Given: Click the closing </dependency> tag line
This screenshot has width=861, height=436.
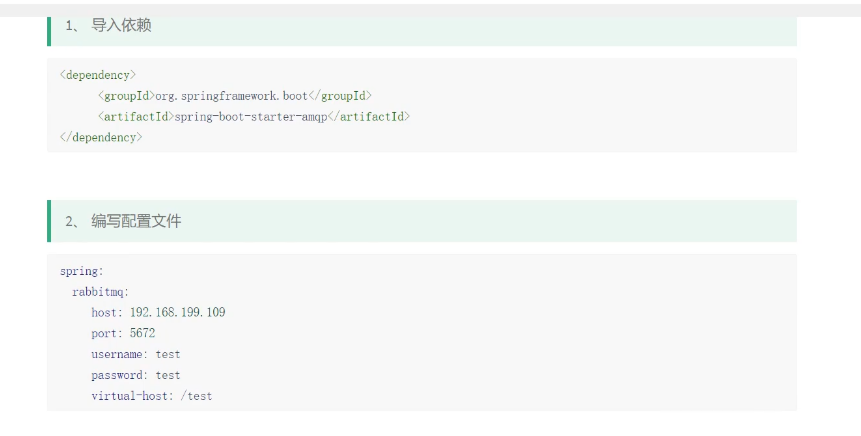Looking at the screenshot, I should coord(101,137).
